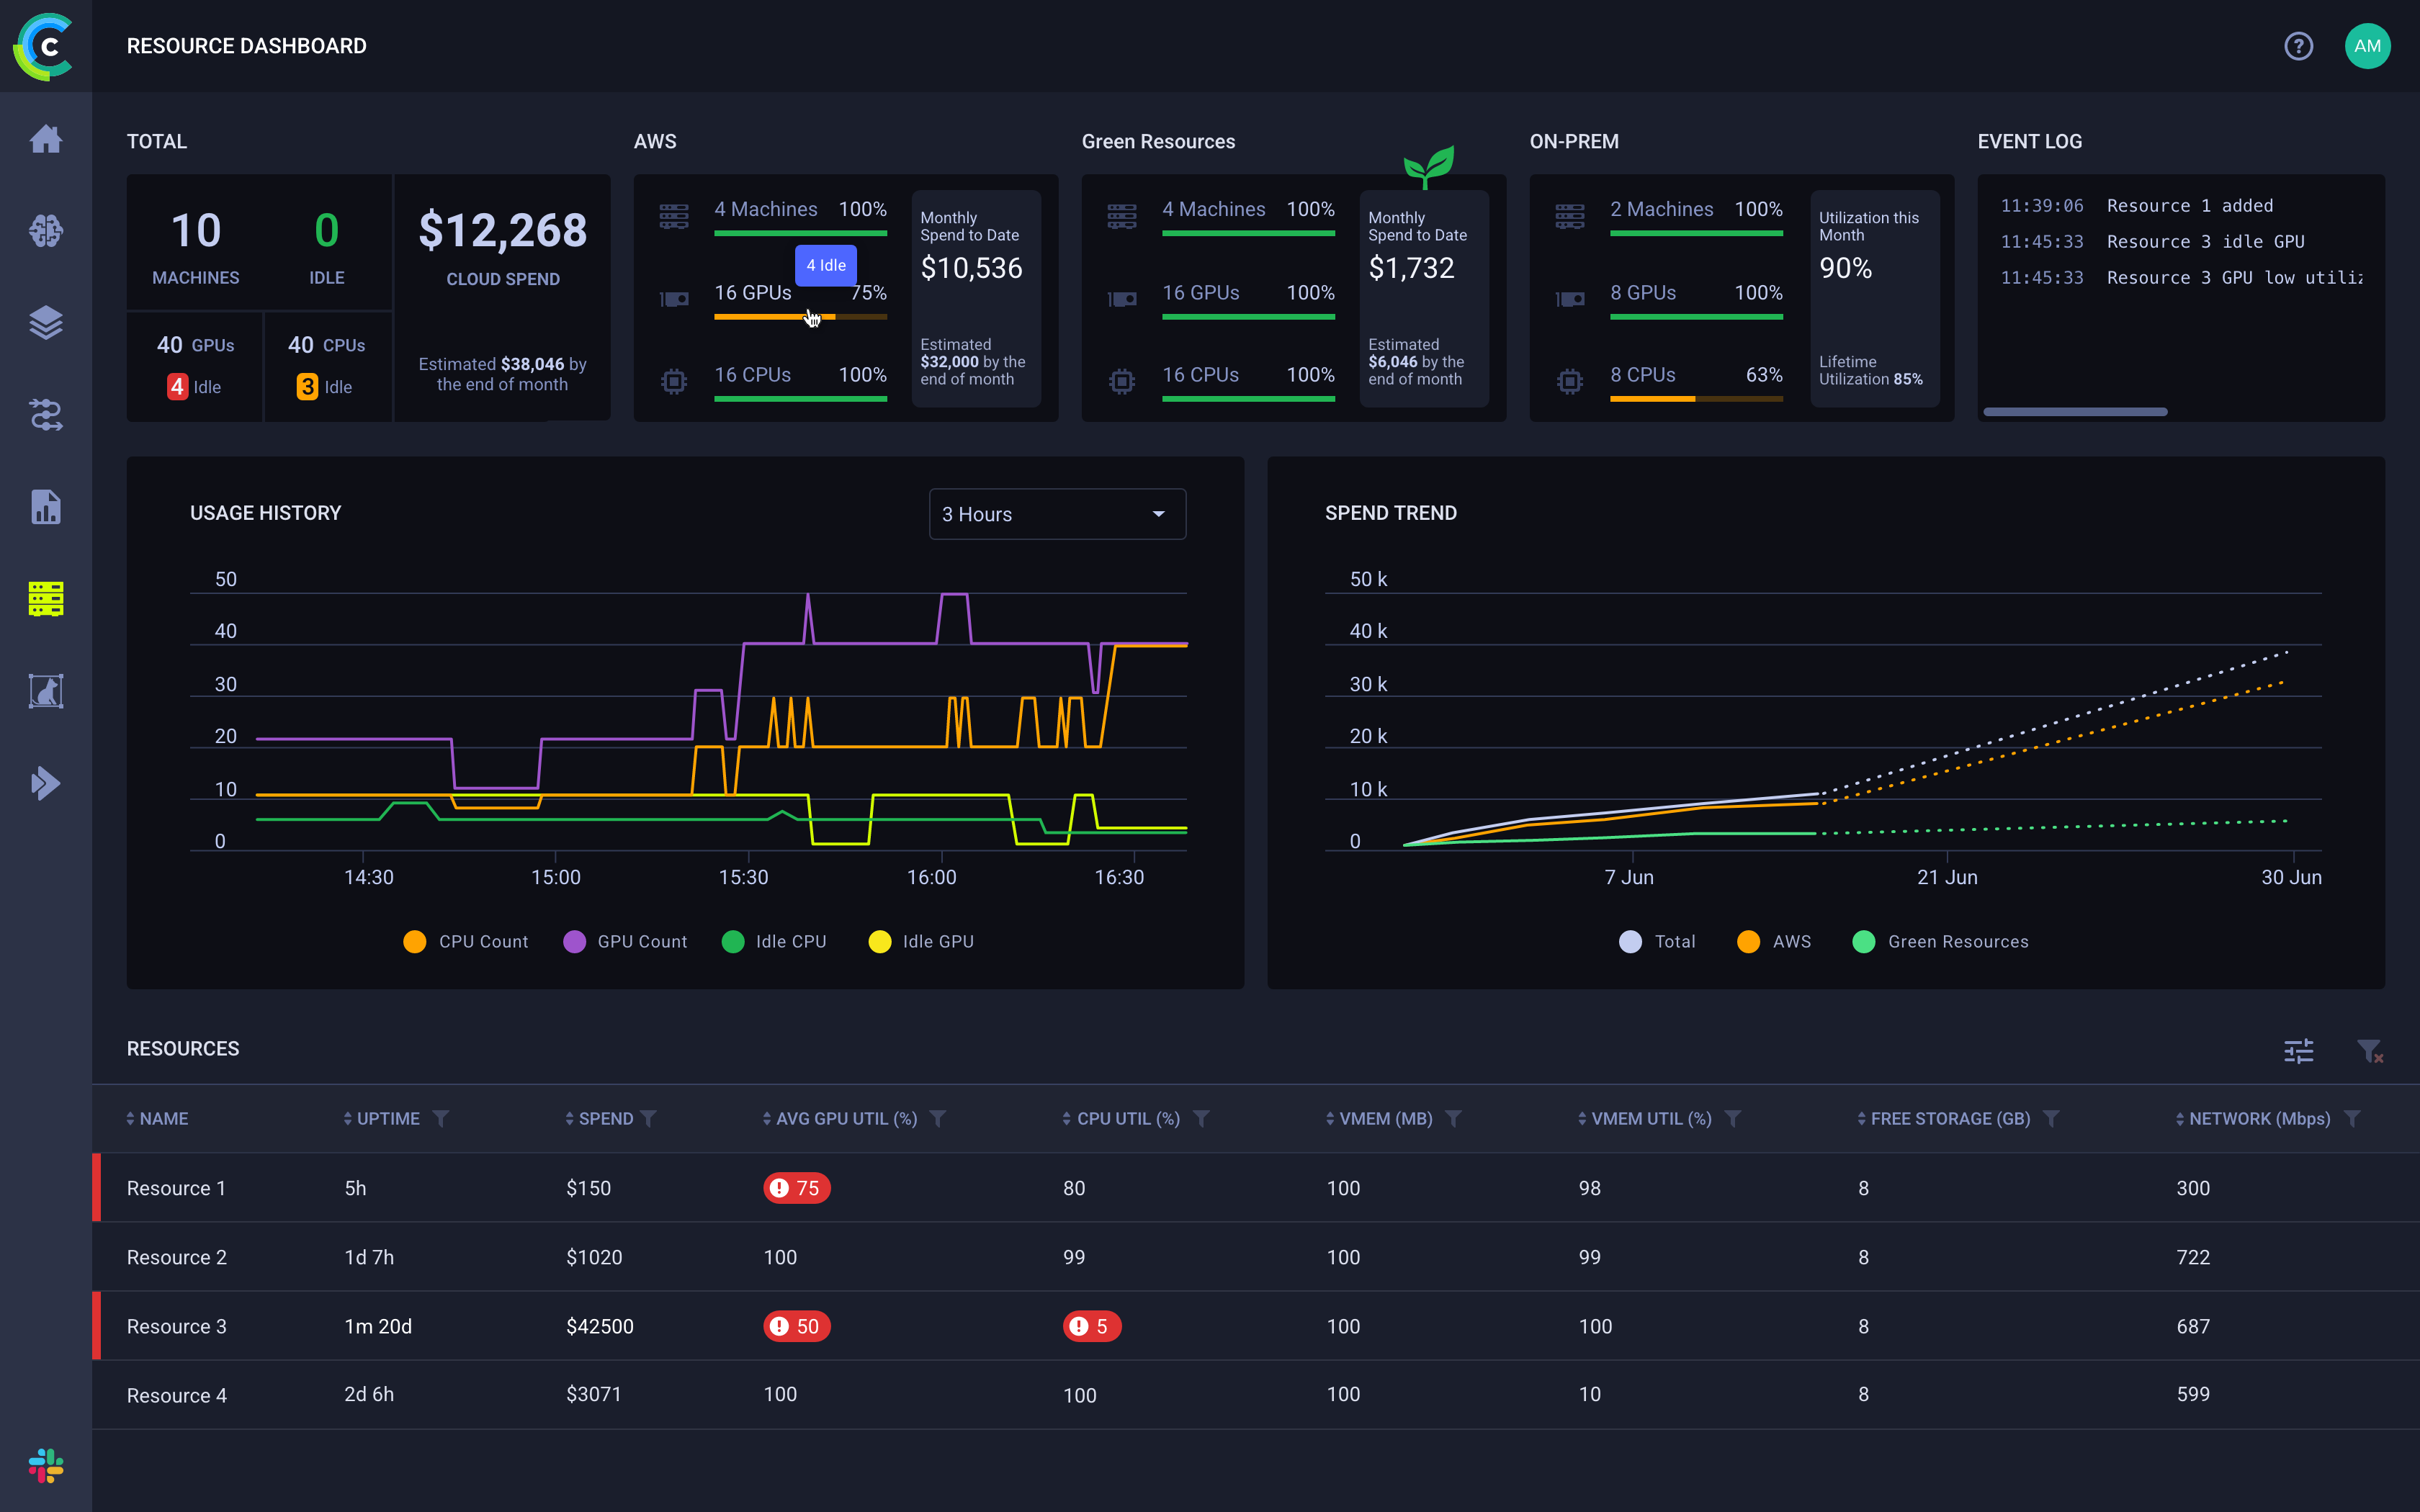Viewport: 2420px width, 1512px height.
Task: Open table column settings sliders icon
Action: point(2298,1050)
